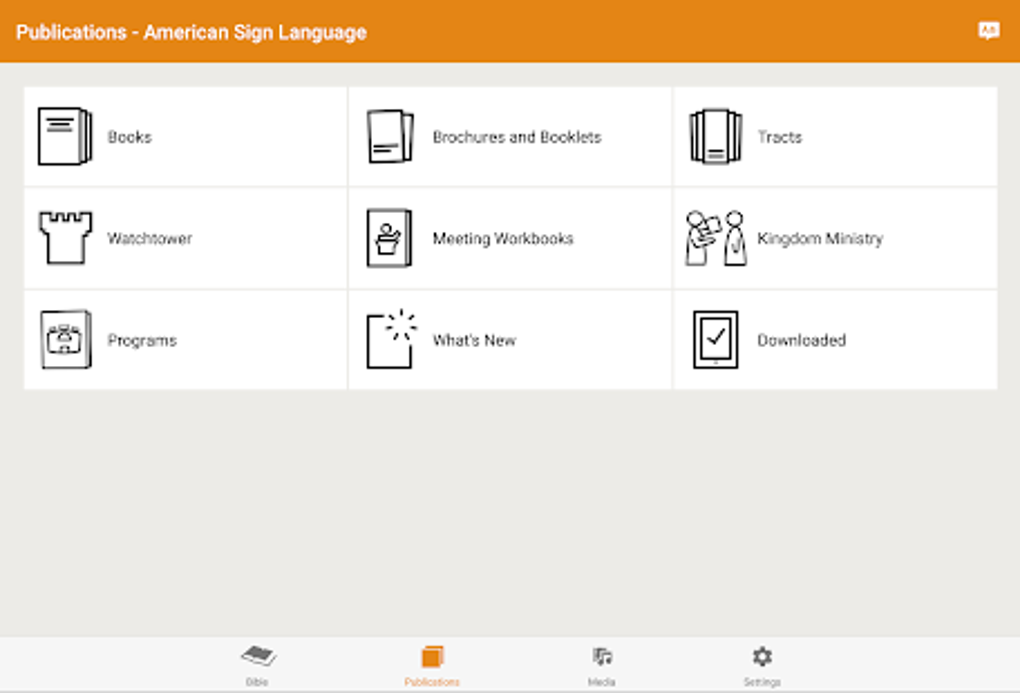Select the Kingdom Ministry icon
Viewport: 1020px width, 693px height.
pos(716,238)
